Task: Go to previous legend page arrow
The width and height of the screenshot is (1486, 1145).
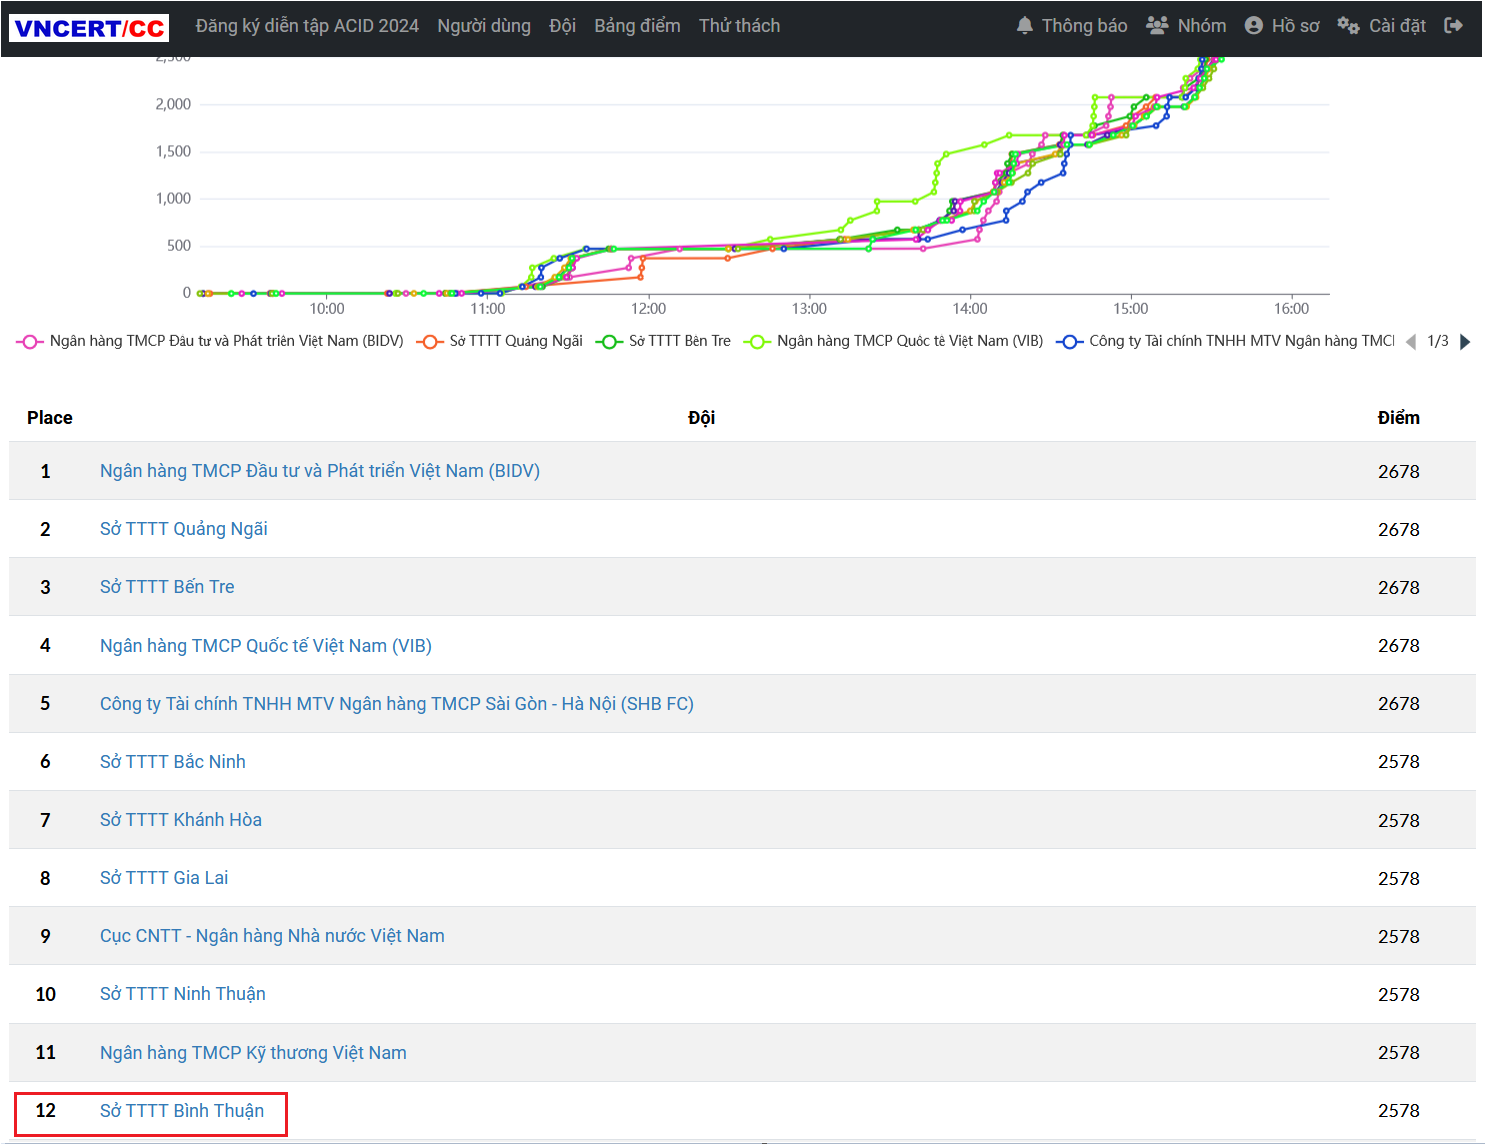Action: pyautogui.click(x=1411, y=342)
